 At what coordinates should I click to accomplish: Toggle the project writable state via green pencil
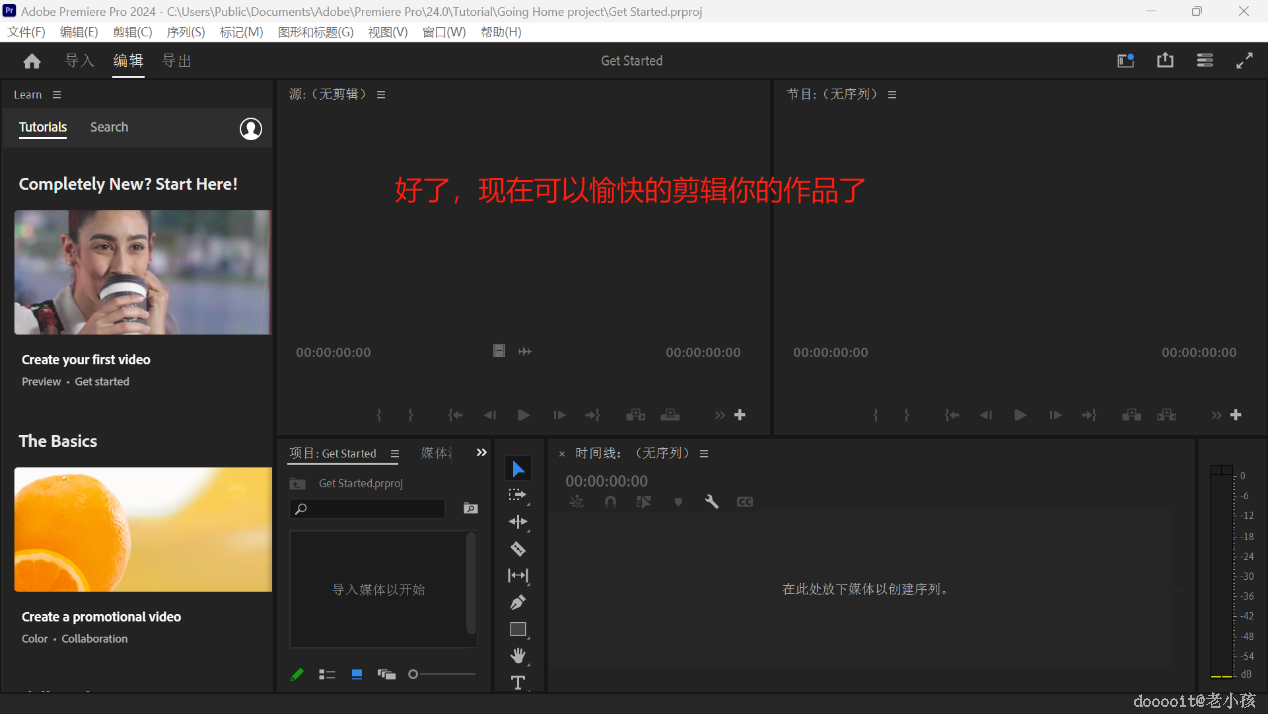point(296,674)
